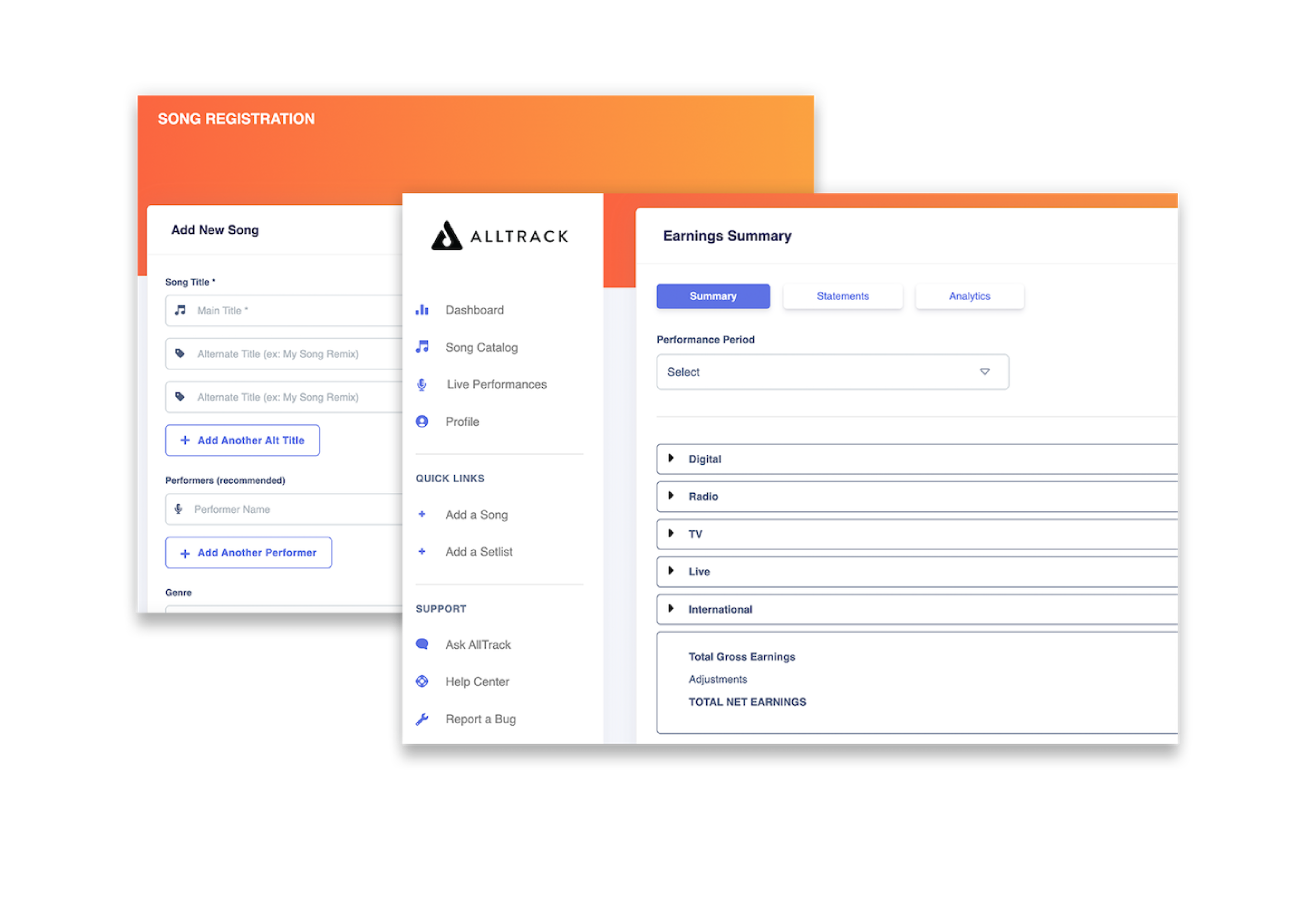Image resolution: width=1306 pixels, height=901 pixels.
Task: Expand the TV earnings row
Action: (672, 534)
